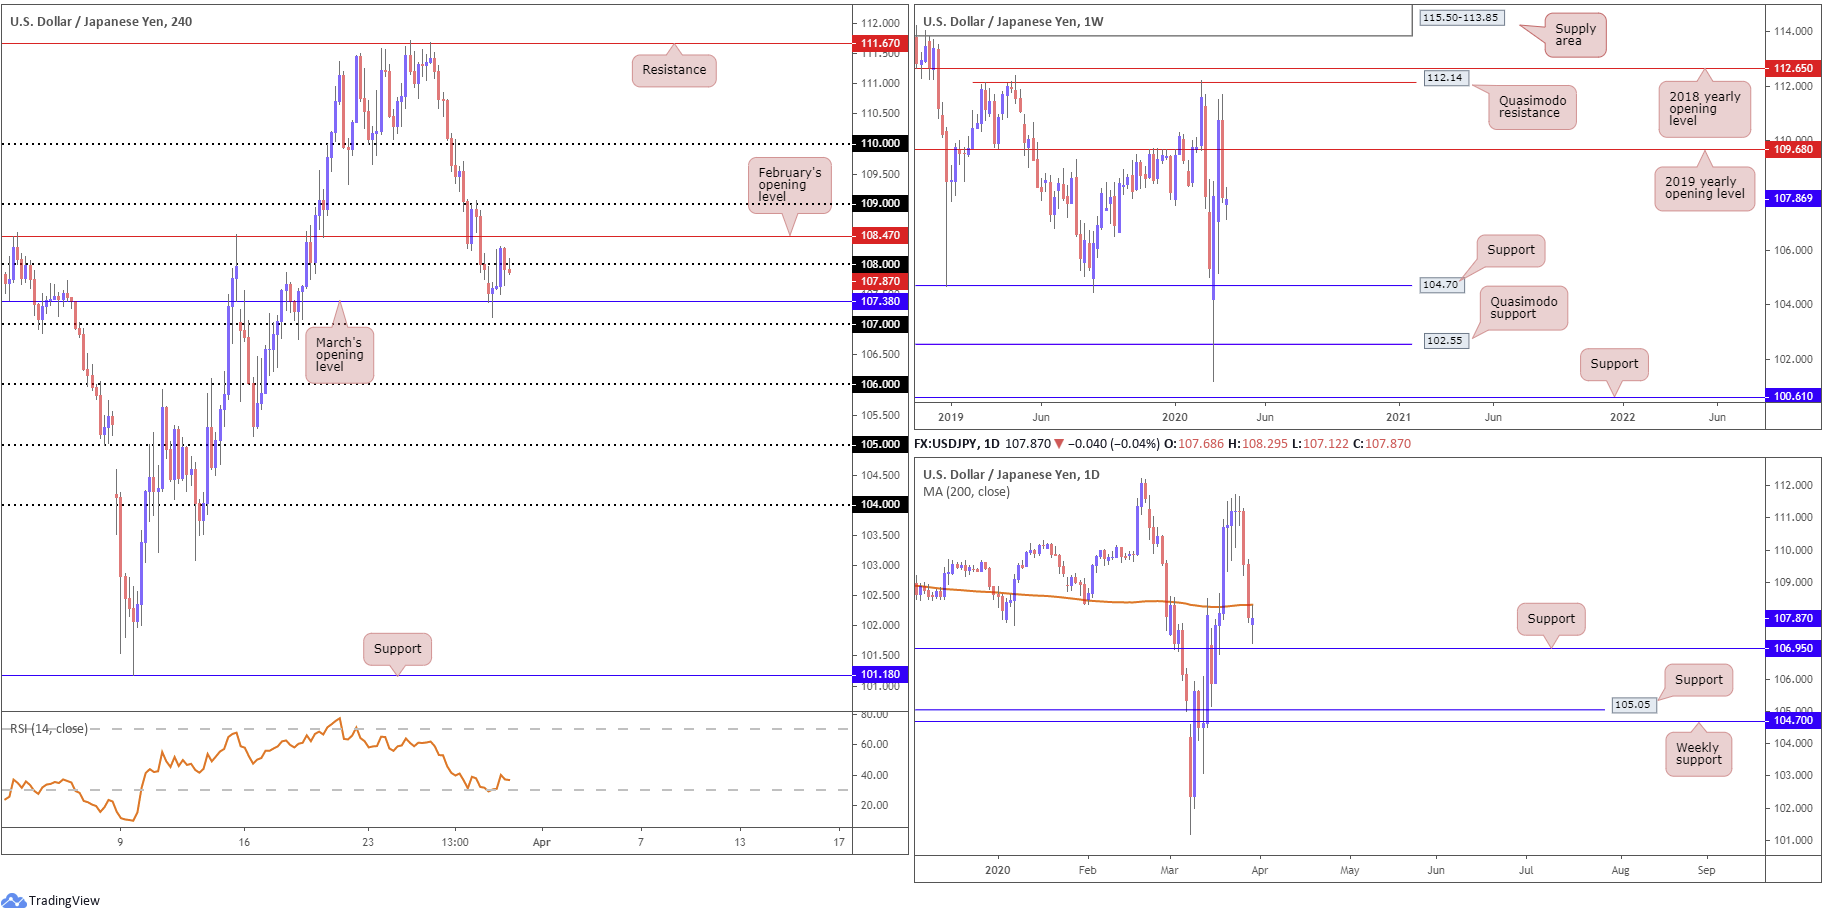The image size is (1823, 911).
Task: Click the daily chart title 1D
Action: (1011, 475)
